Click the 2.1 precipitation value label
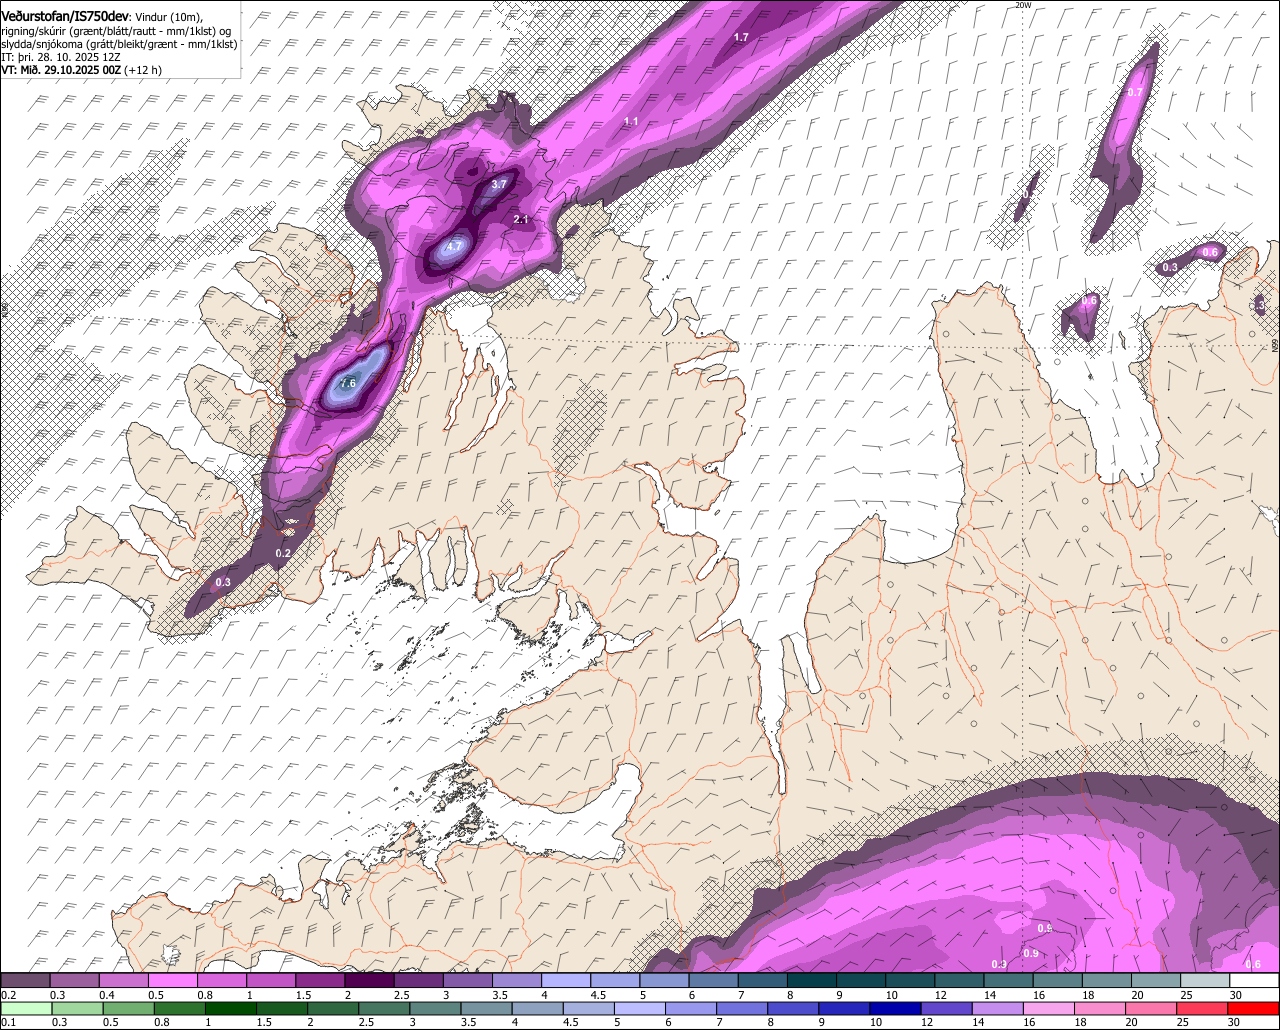The height and width of the screenshot is (1030, 1280). coord(521,219)
